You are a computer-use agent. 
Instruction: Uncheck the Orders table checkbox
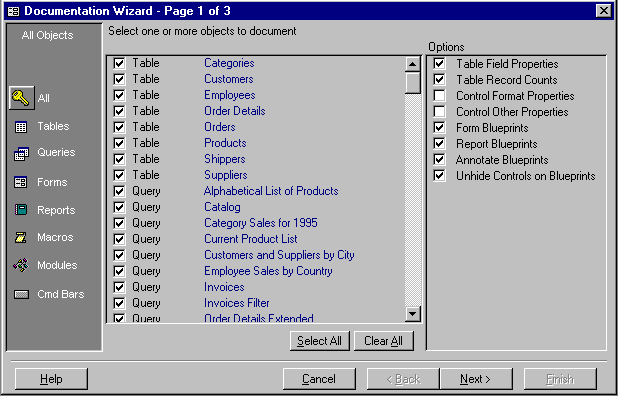[119, 127]
